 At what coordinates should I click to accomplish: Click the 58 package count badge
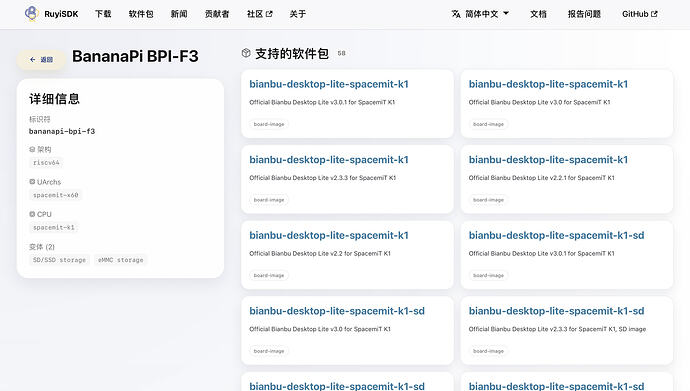coord(341,53)
